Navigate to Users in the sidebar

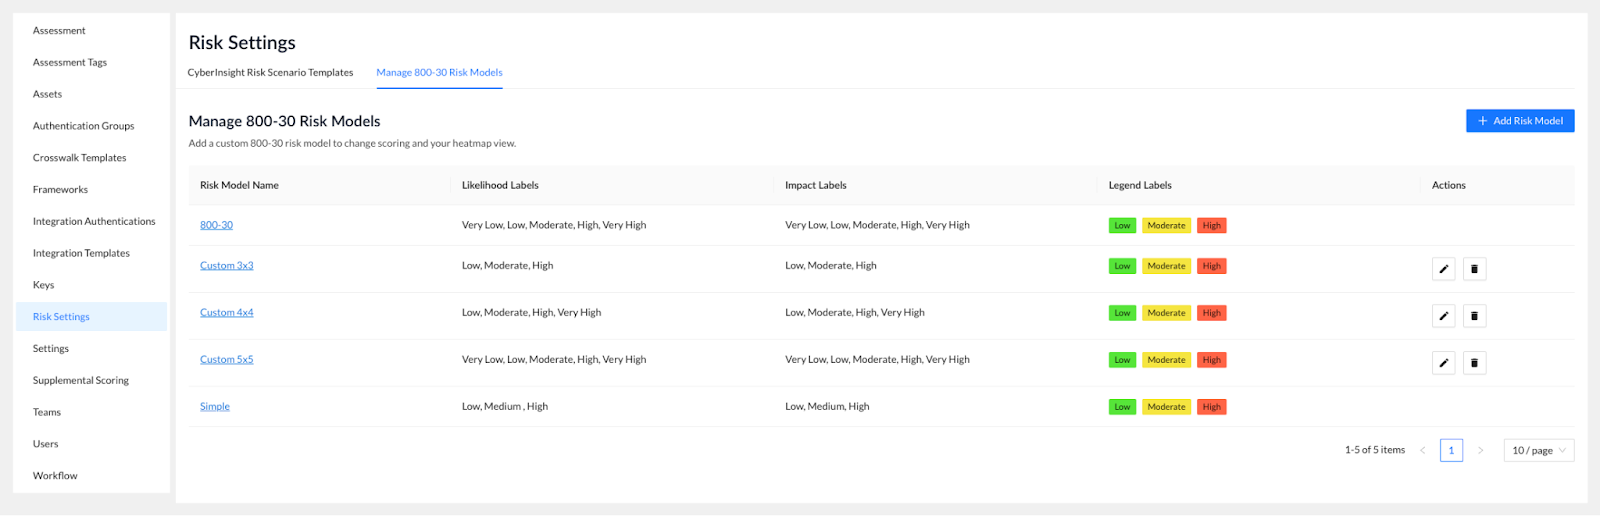[45, 444]
